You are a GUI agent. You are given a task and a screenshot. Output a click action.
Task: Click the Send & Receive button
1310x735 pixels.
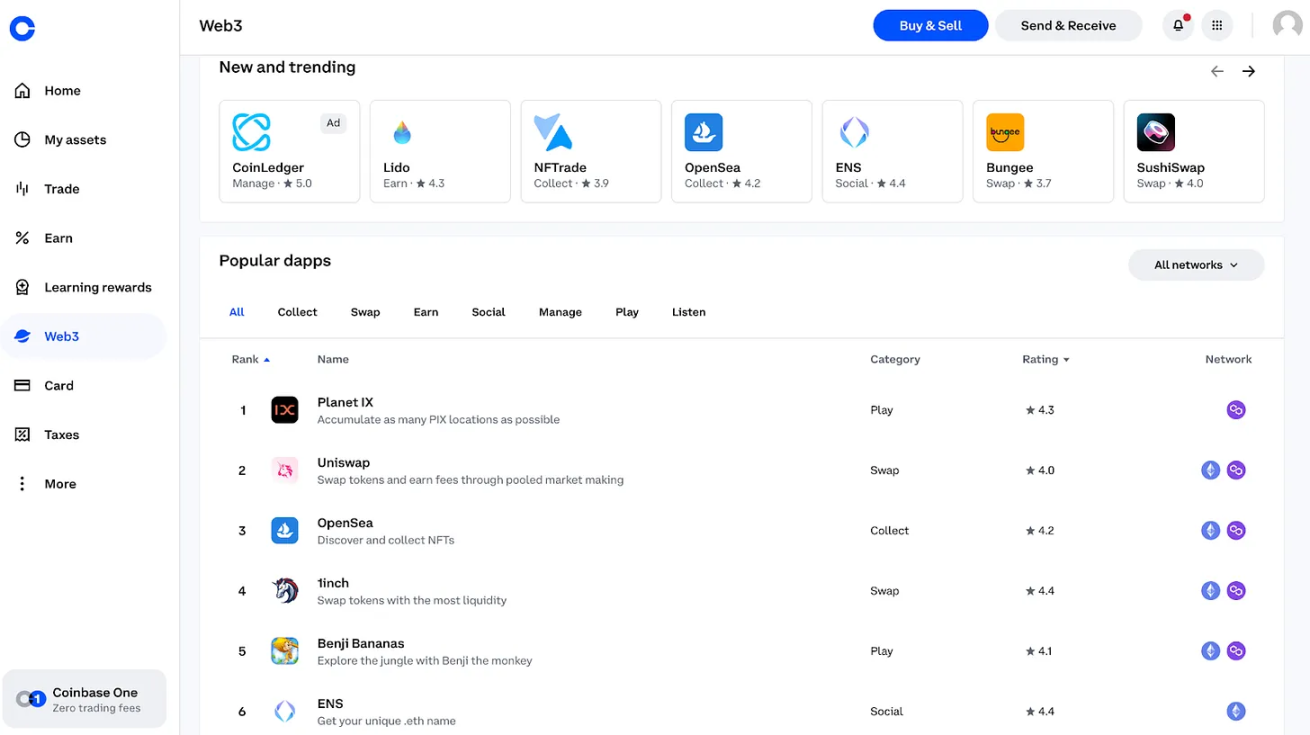click(1068, 25)
